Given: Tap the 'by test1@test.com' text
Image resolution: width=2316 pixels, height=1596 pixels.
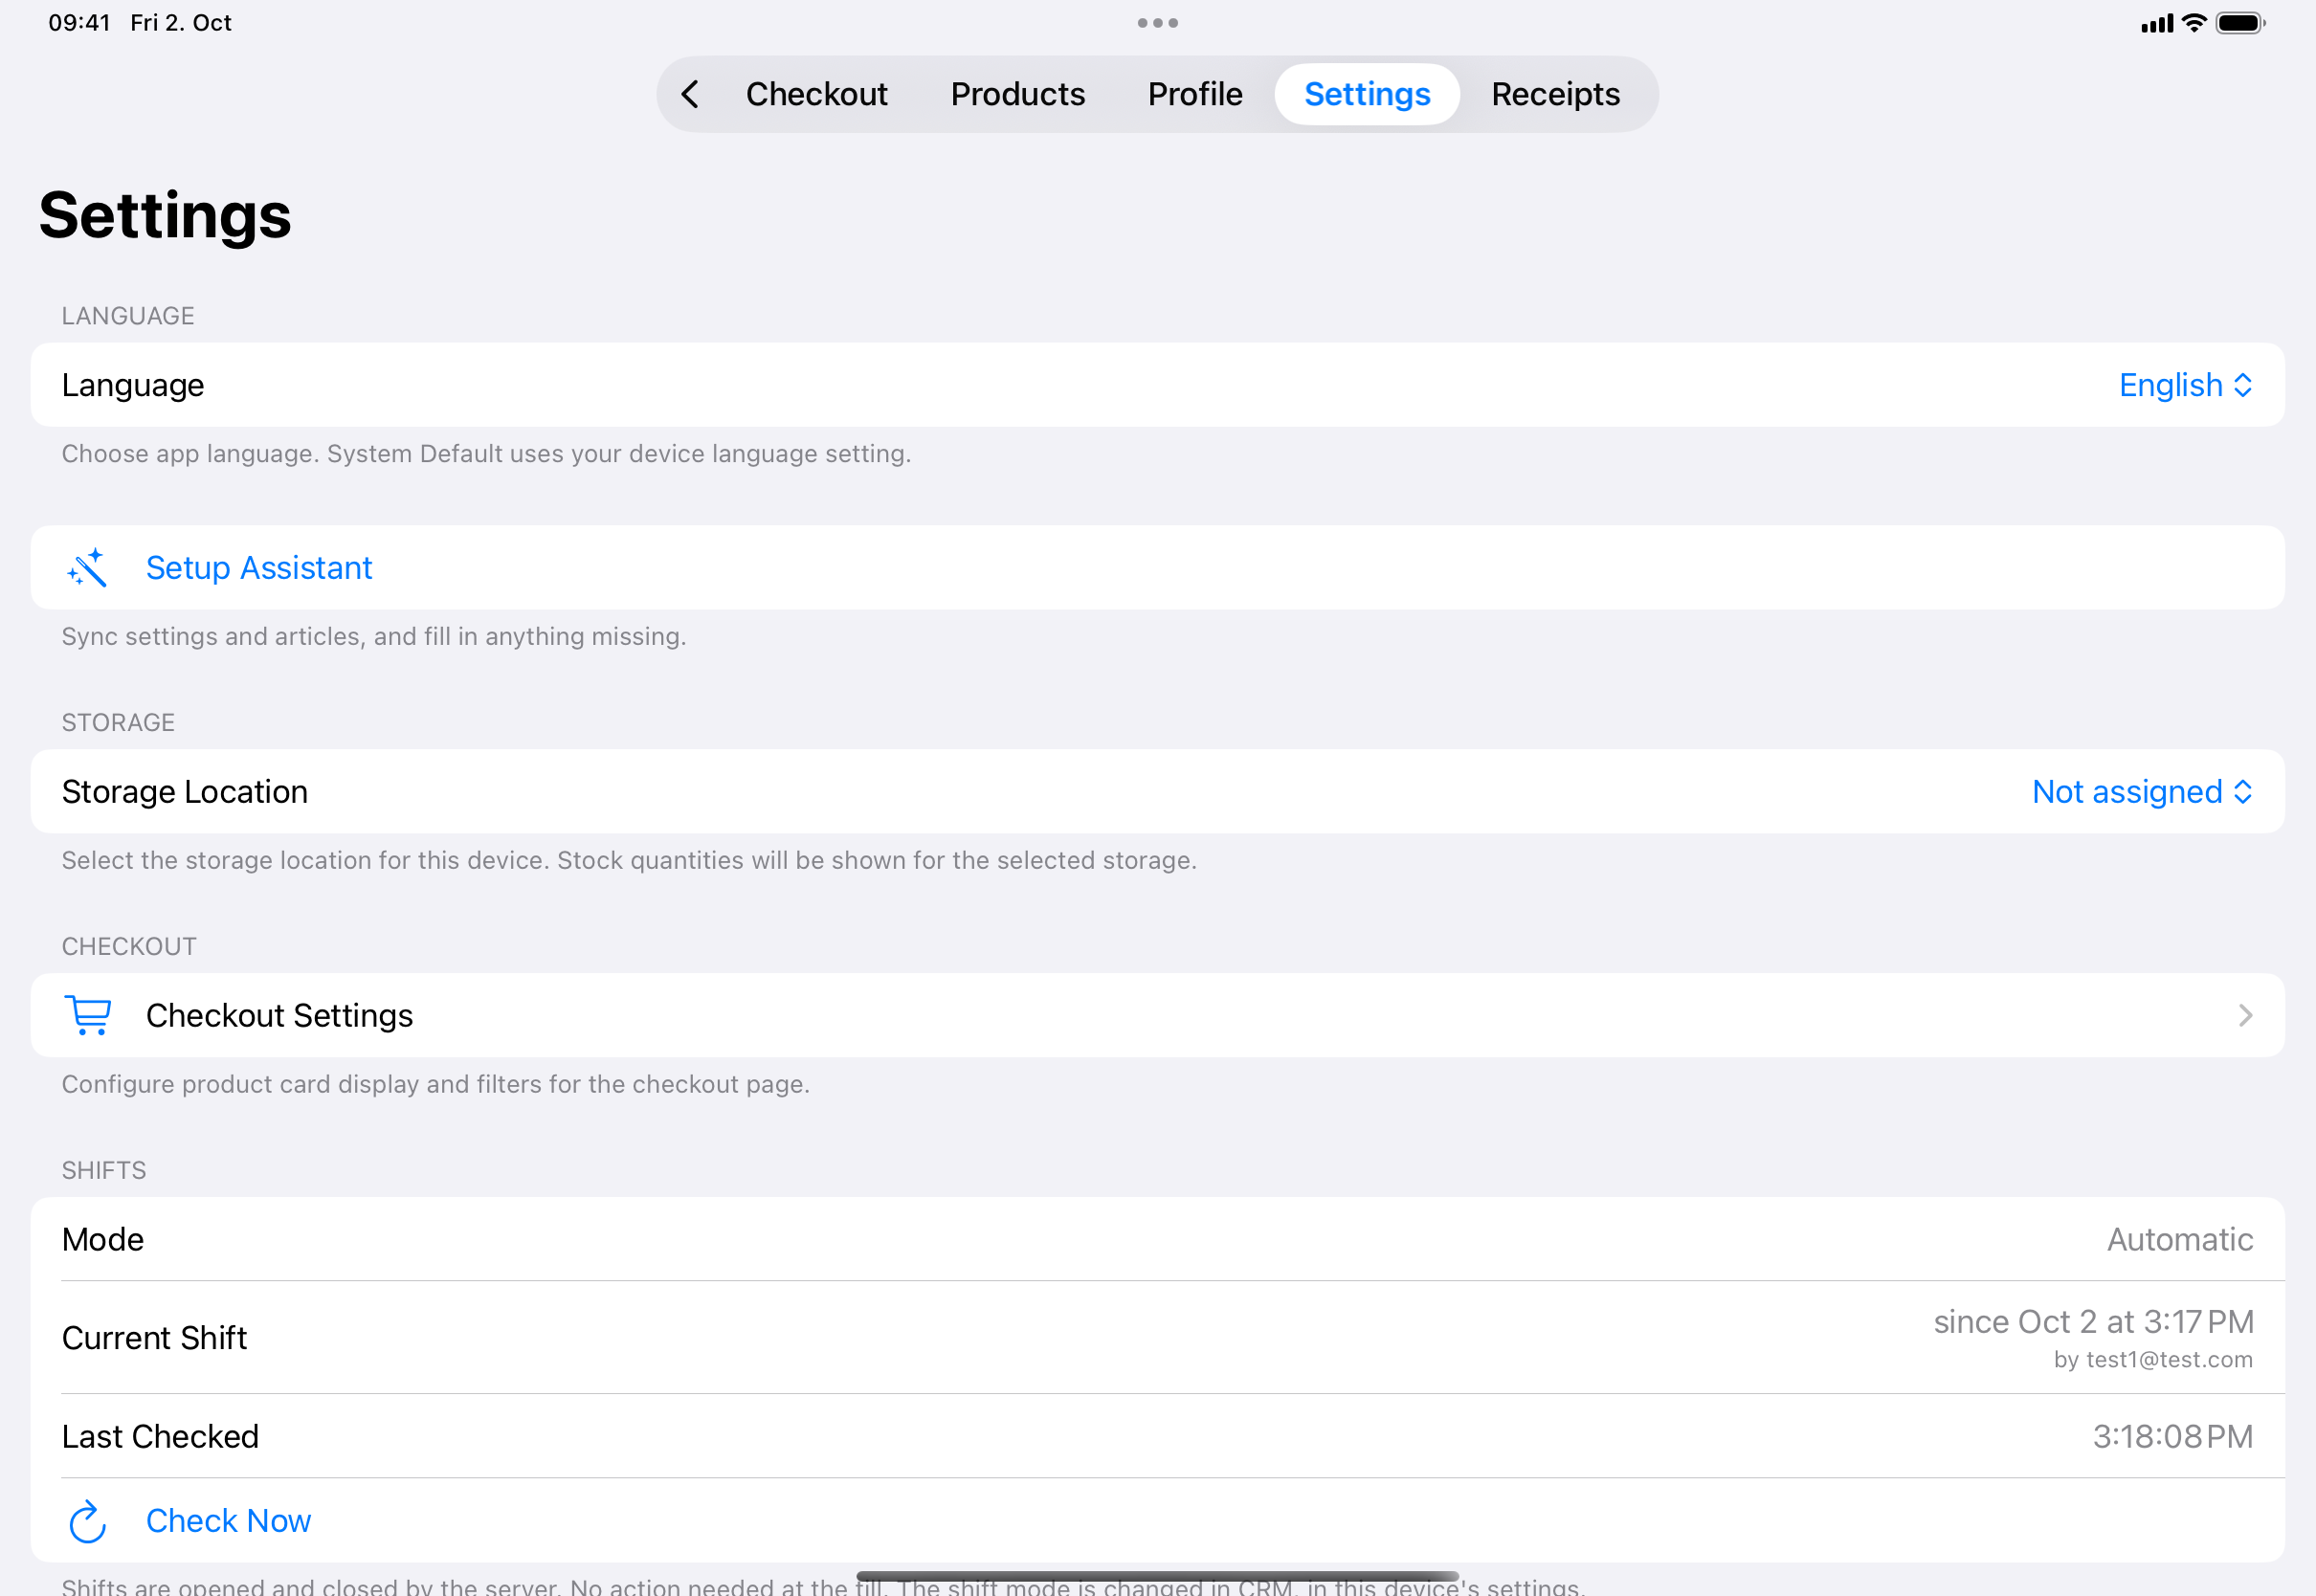Looking at the screenshot, I should coord(2153,1359).
